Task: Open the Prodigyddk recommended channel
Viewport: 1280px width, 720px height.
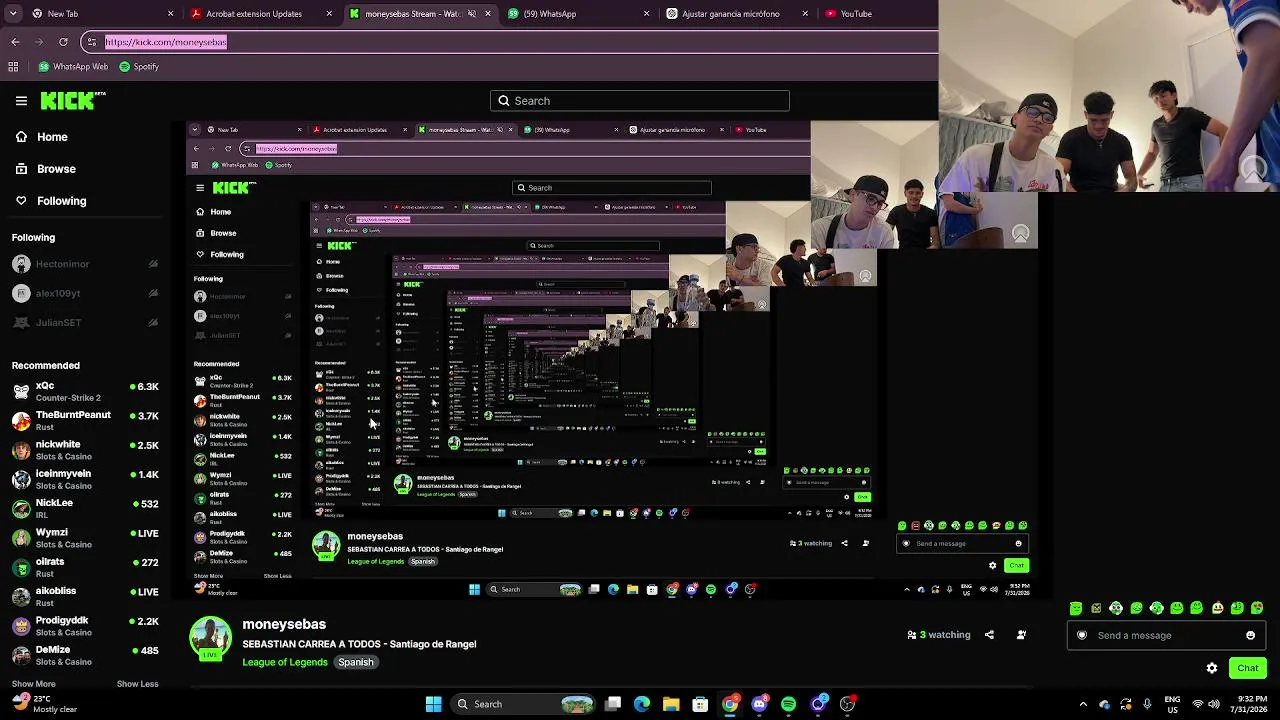Action: click(85, 626)
